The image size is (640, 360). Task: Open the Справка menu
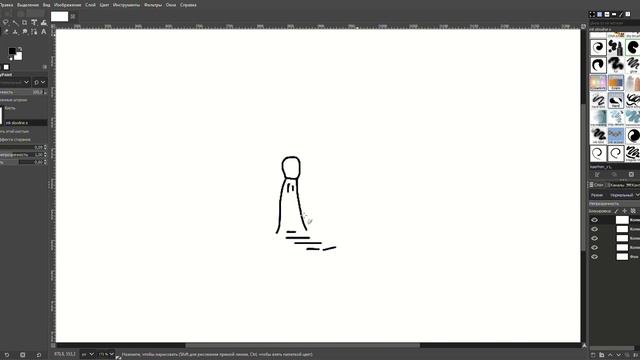tap(188, 5)
